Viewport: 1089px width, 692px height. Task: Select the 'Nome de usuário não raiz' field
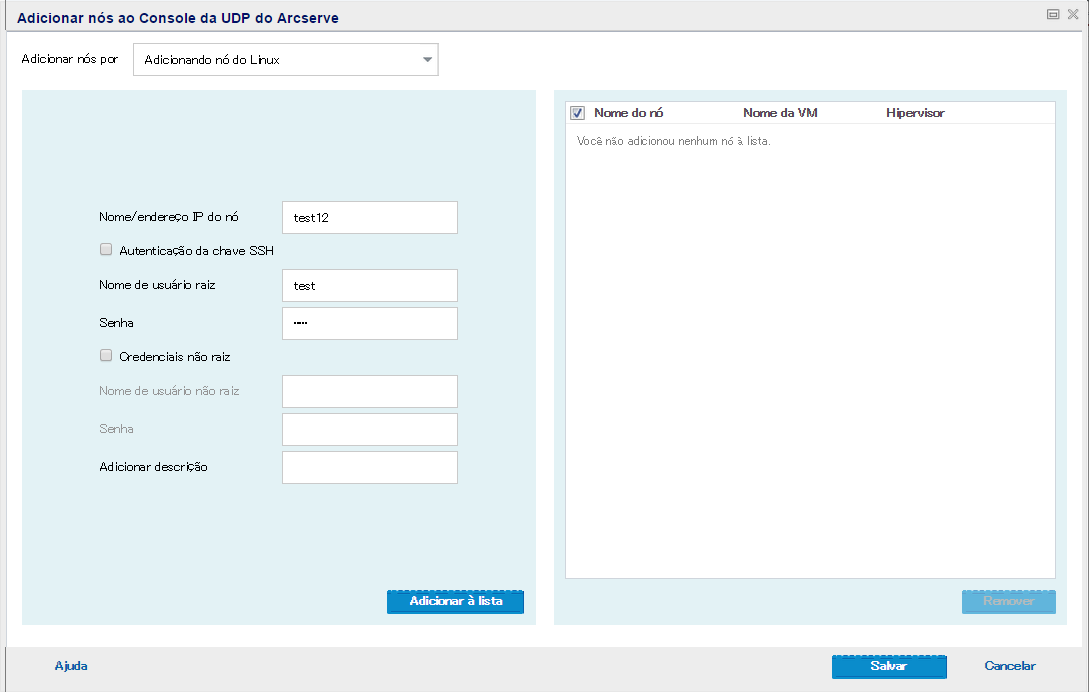[369, 391]
